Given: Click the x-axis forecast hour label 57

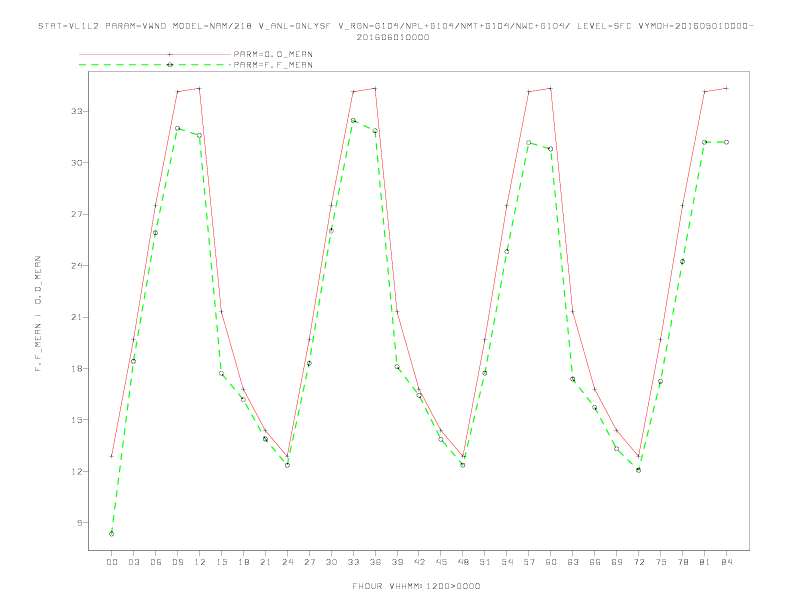Looking at the screenshot, I should [529, 562].
